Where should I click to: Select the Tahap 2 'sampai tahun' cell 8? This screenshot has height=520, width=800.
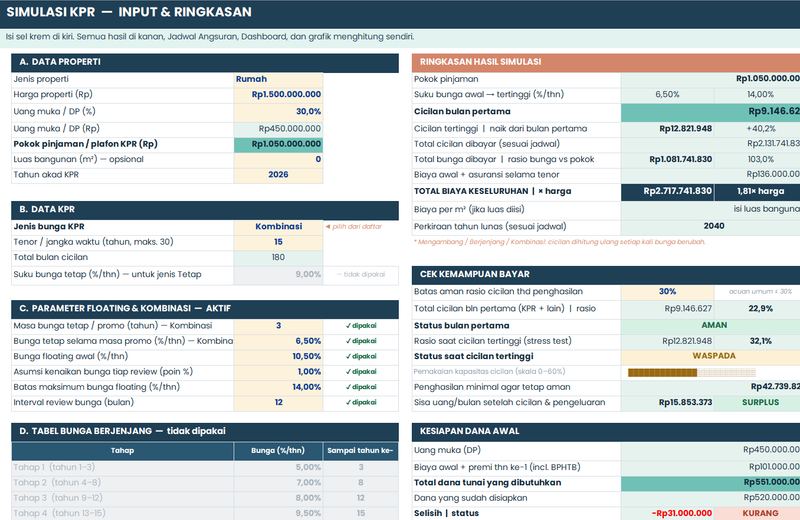pyautogui.click(x=361, y=483)
